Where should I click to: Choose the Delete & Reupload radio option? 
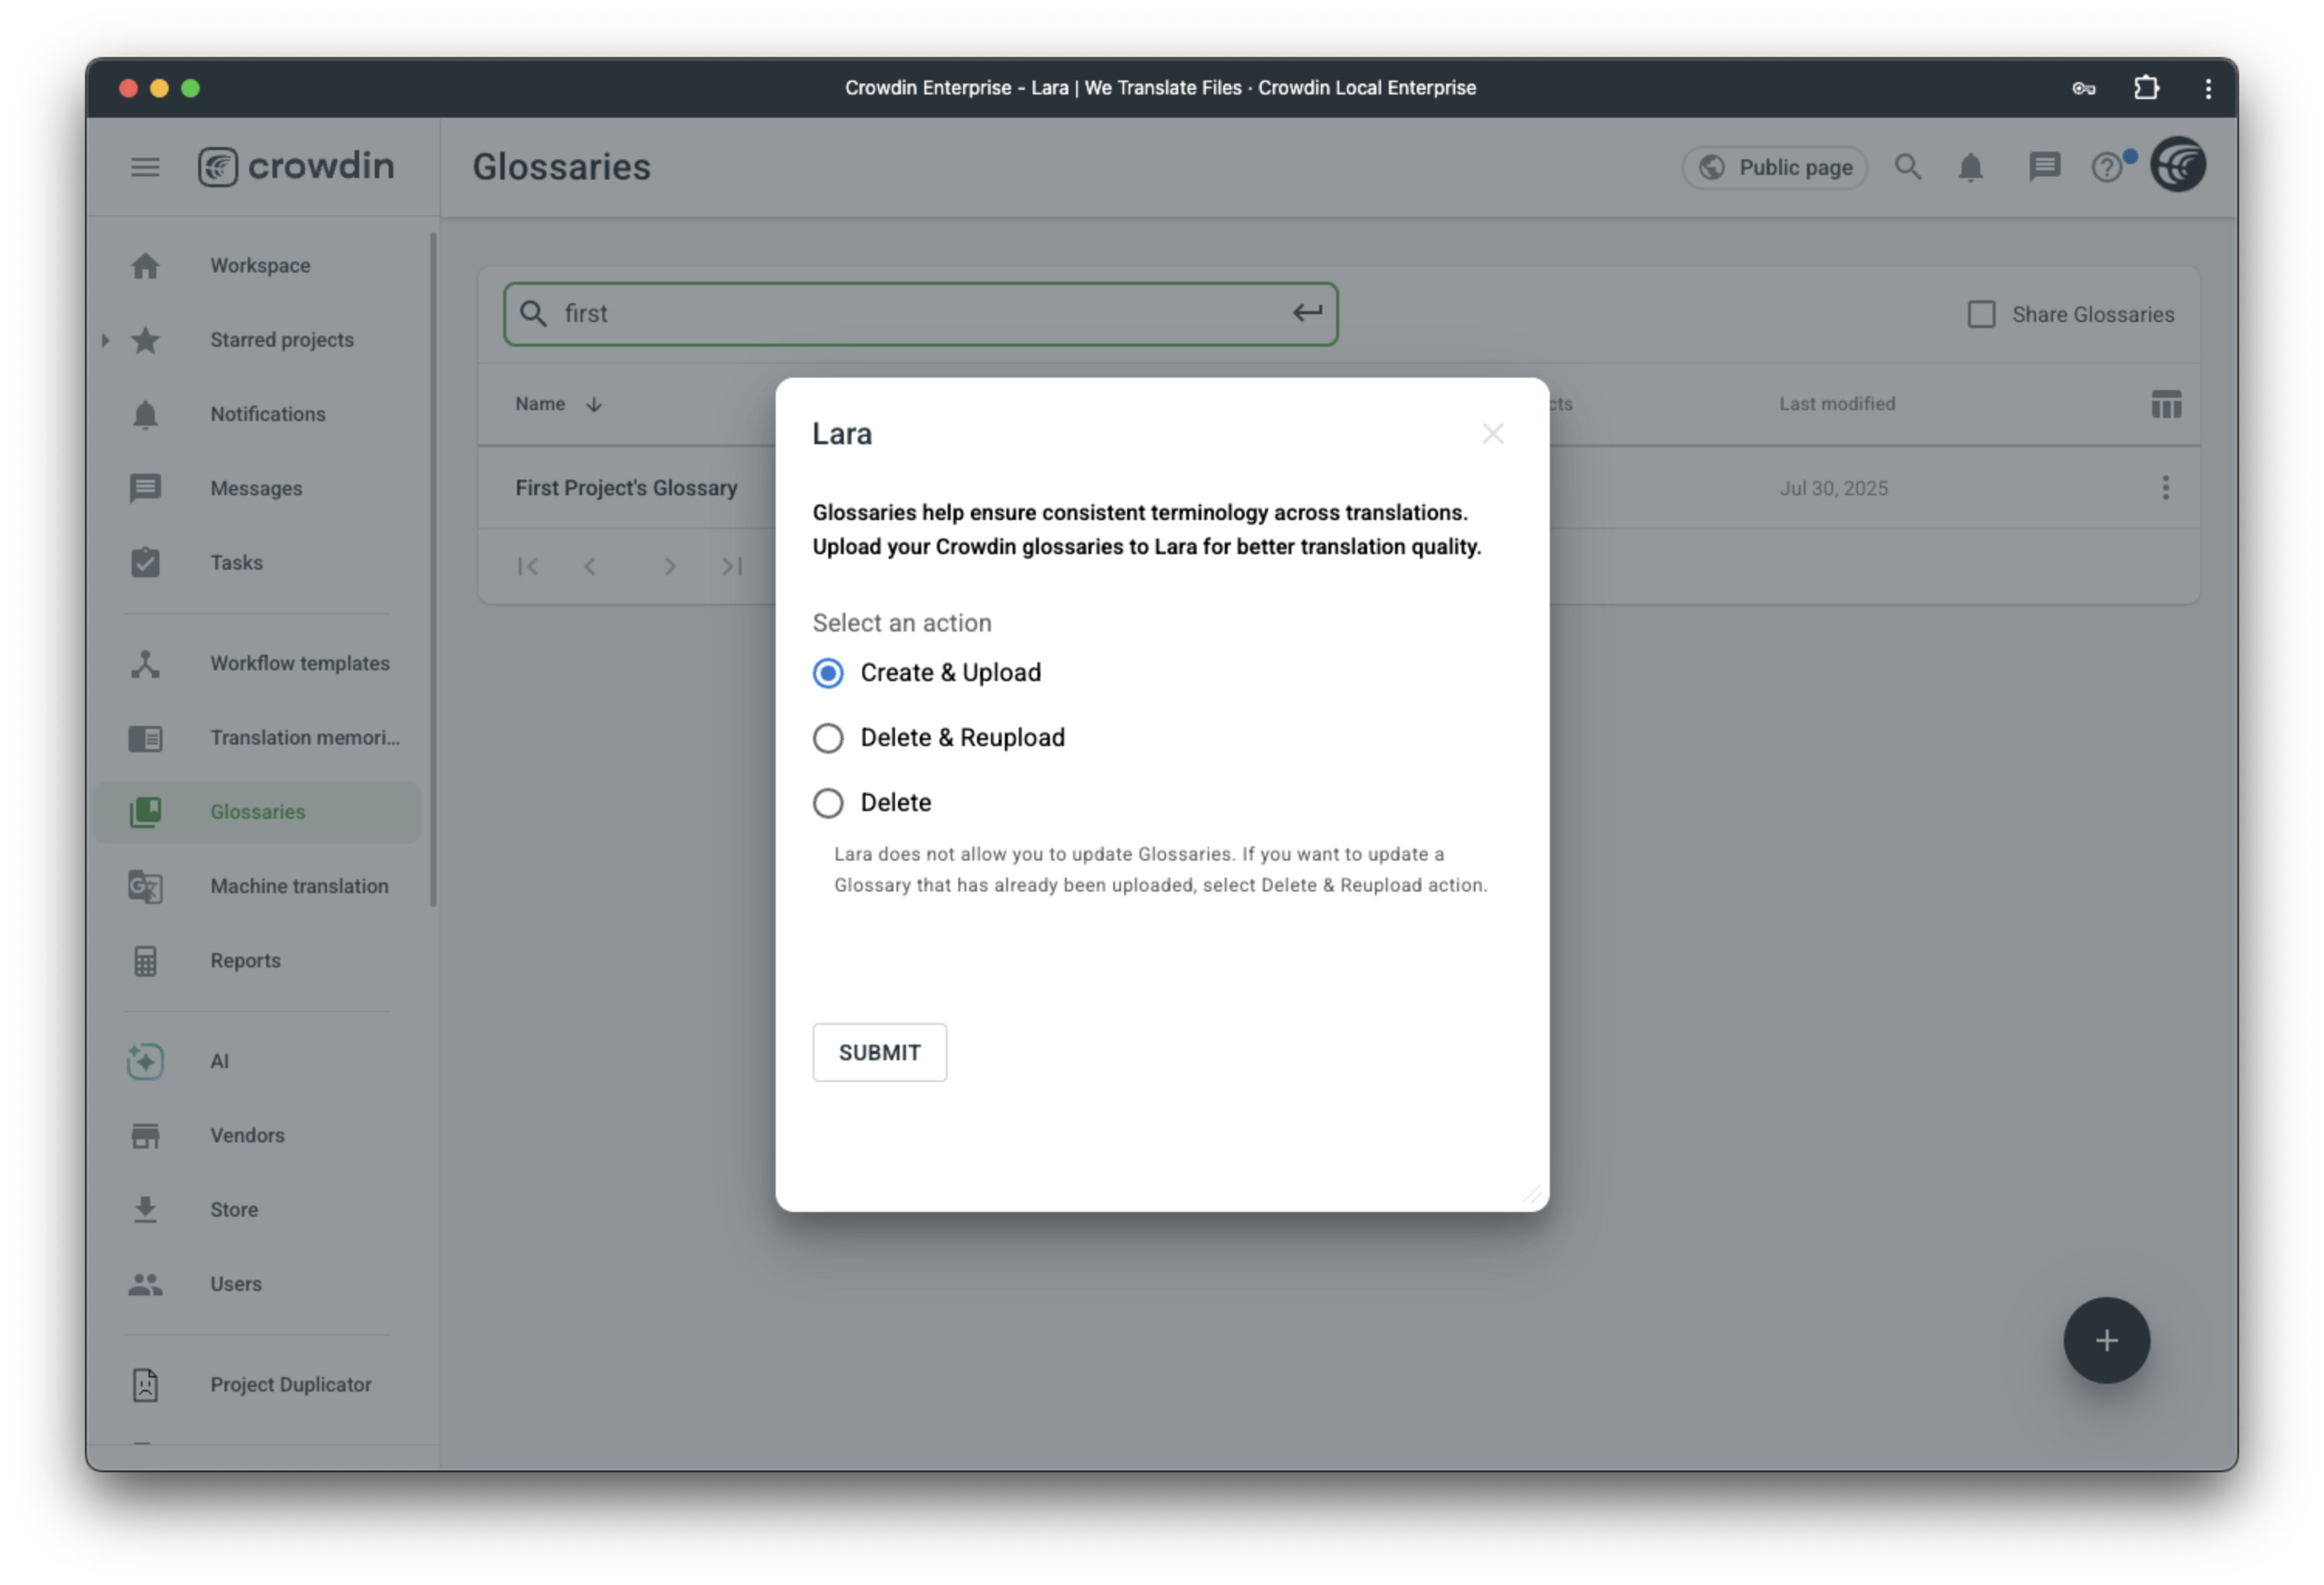[x=828, y=738]
